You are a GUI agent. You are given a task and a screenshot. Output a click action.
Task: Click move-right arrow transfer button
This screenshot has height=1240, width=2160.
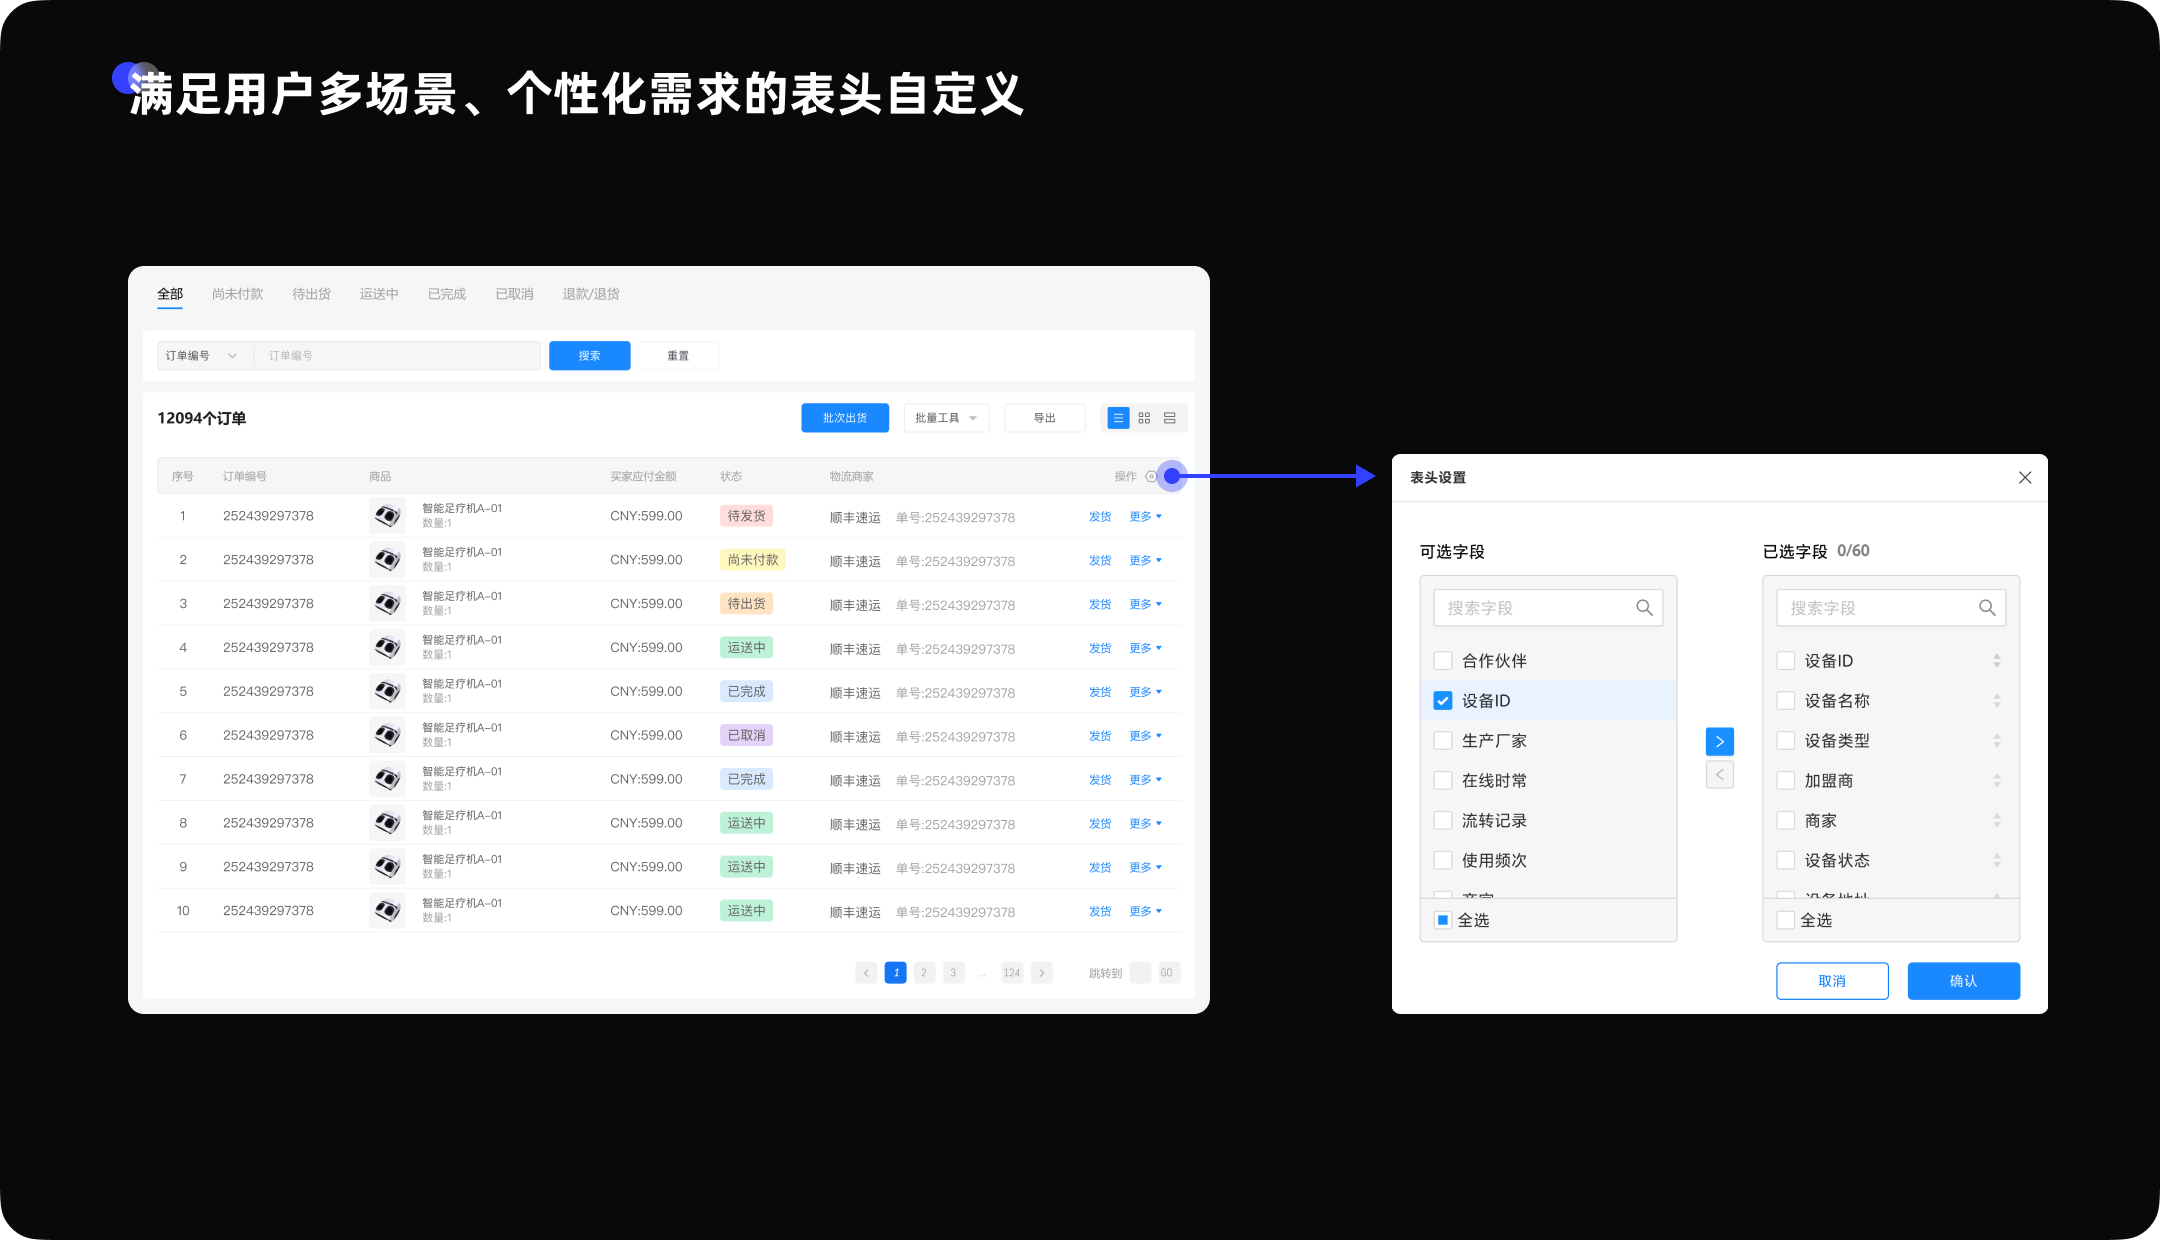(1719, 741)
